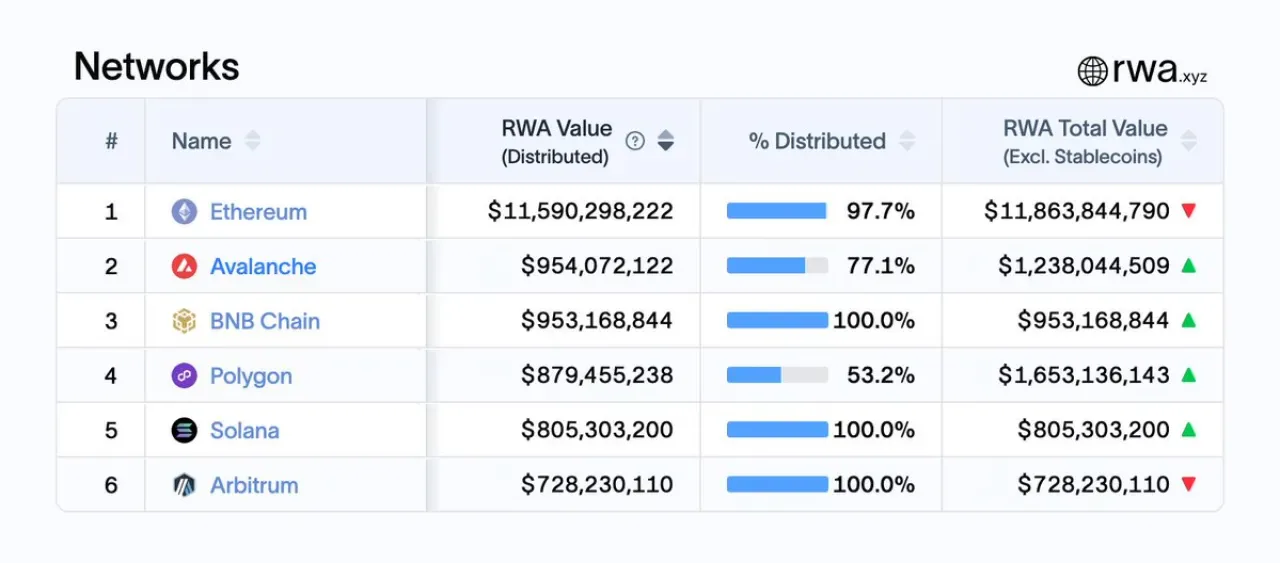Click the Arbitrum logo icon
The height and width of the screenshot is (563, 1280).
[x=184, y=485]
